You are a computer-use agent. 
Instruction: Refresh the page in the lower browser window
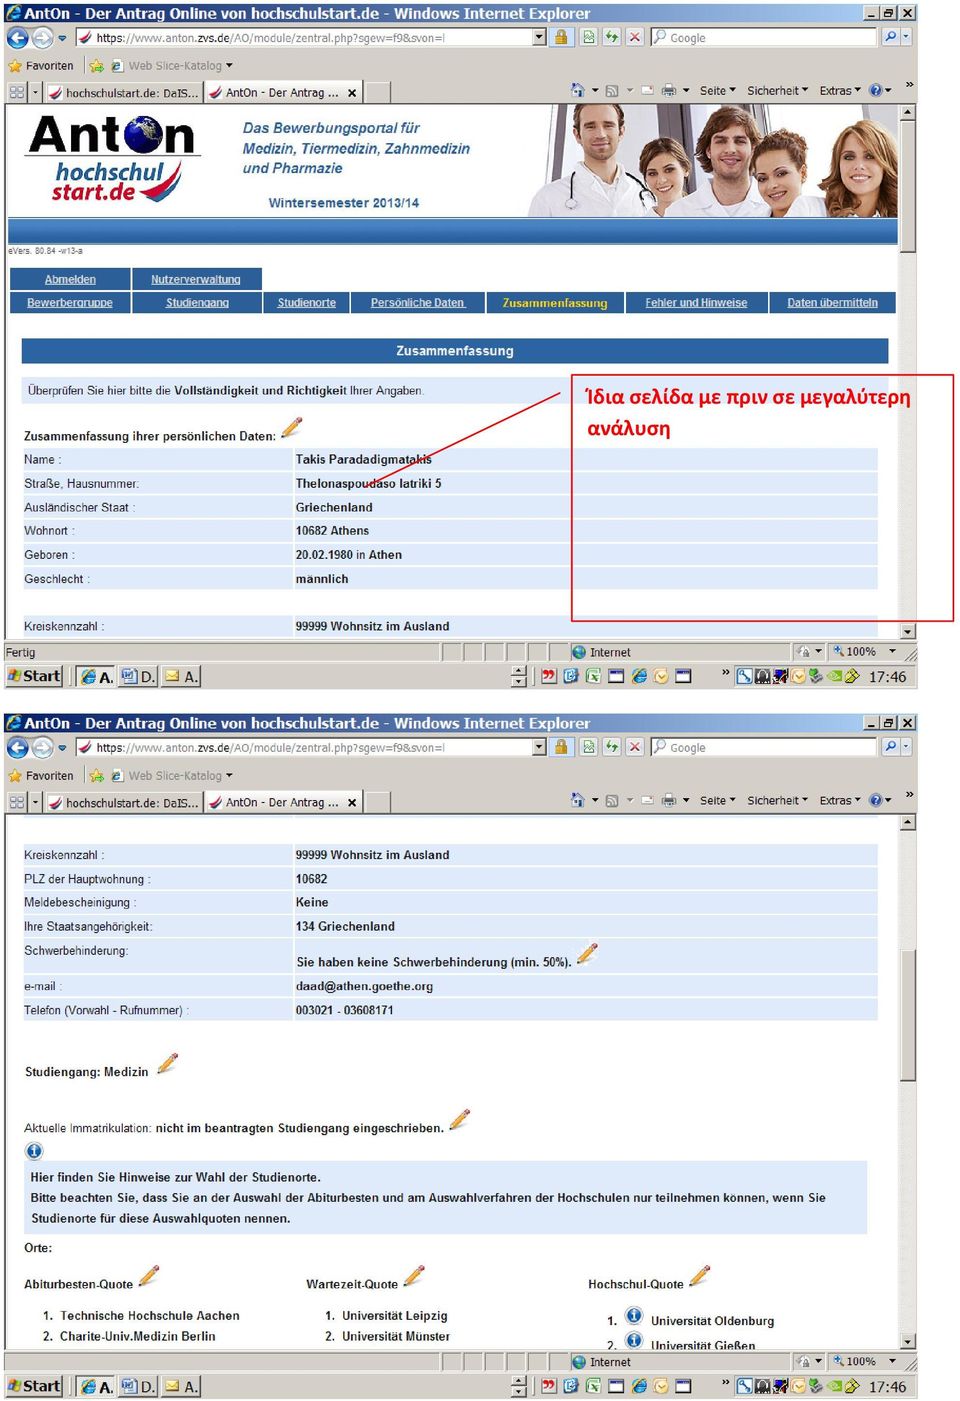coord(611,747)
